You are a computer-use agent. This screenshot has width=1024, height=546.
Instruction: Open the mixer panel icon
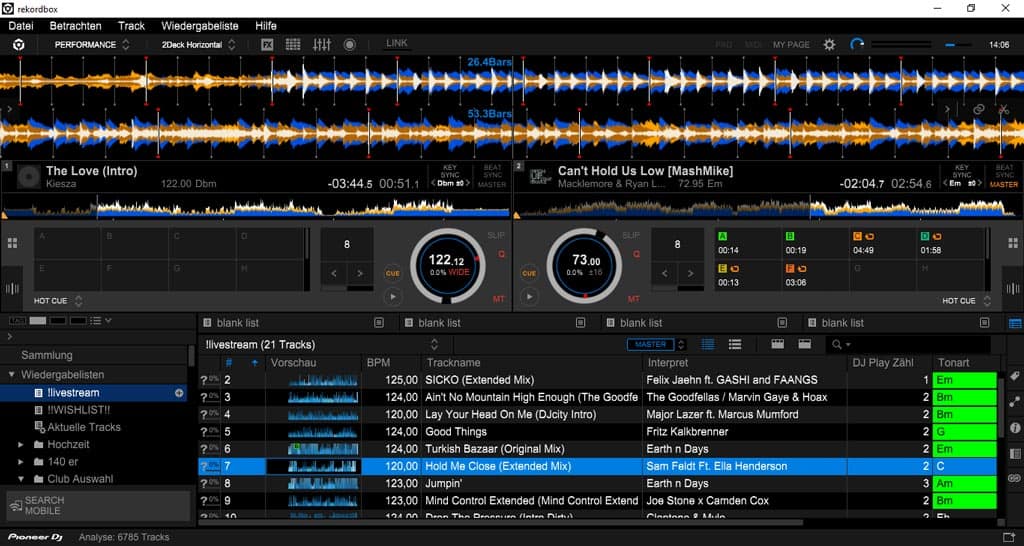point(322,44)
